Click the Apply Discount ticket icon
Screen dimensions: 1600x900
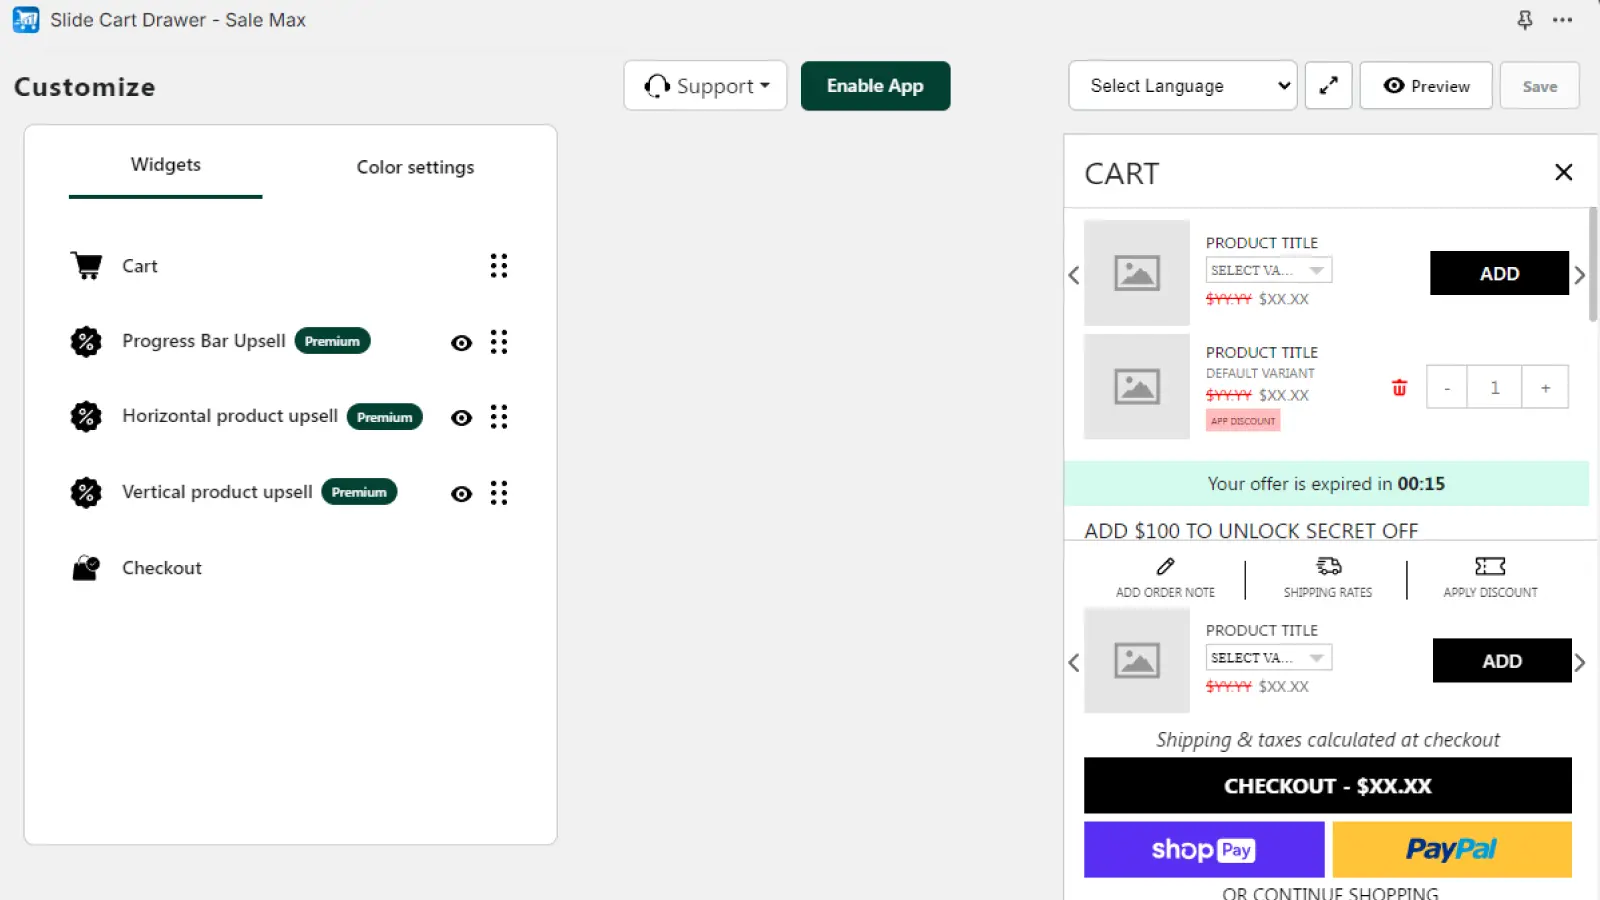1490,566
